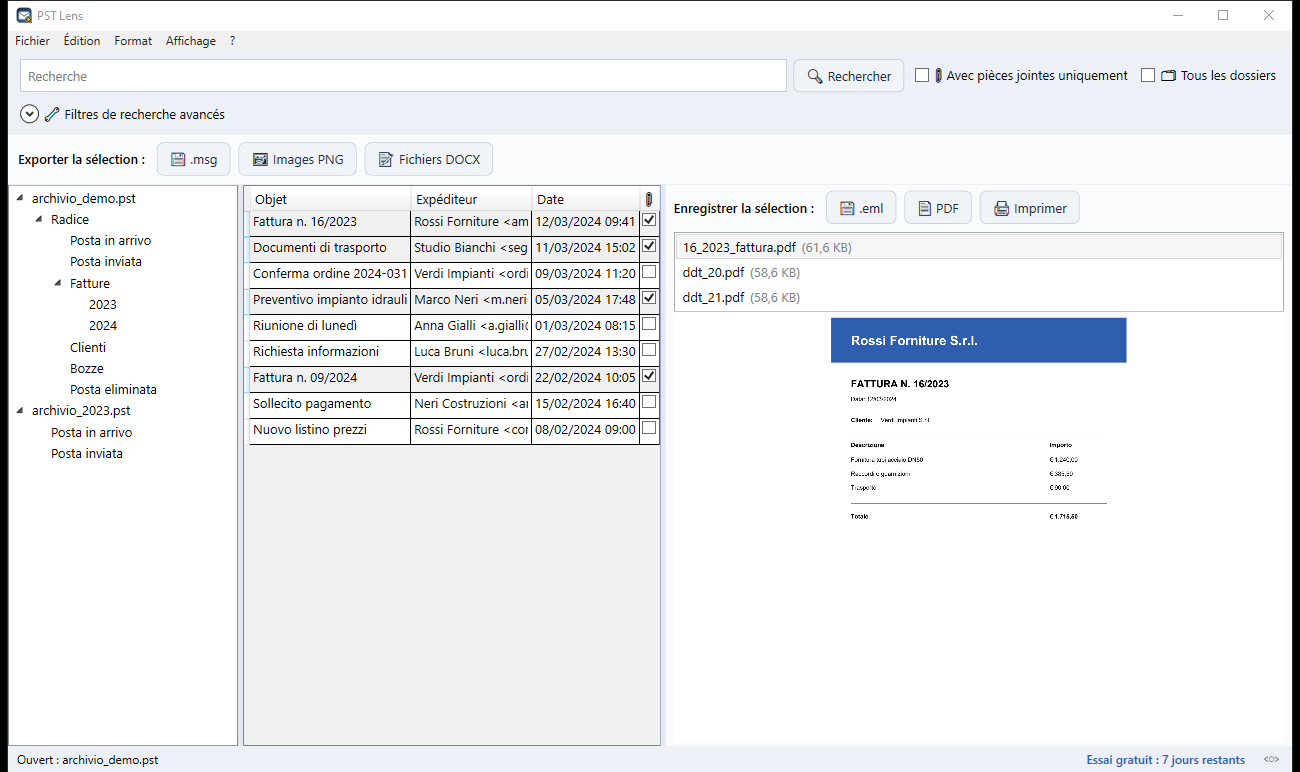Screen dimensions: 1300x772
Task: Open the "Posta in arrivo" folder under Radice
Action: point(111,240)
